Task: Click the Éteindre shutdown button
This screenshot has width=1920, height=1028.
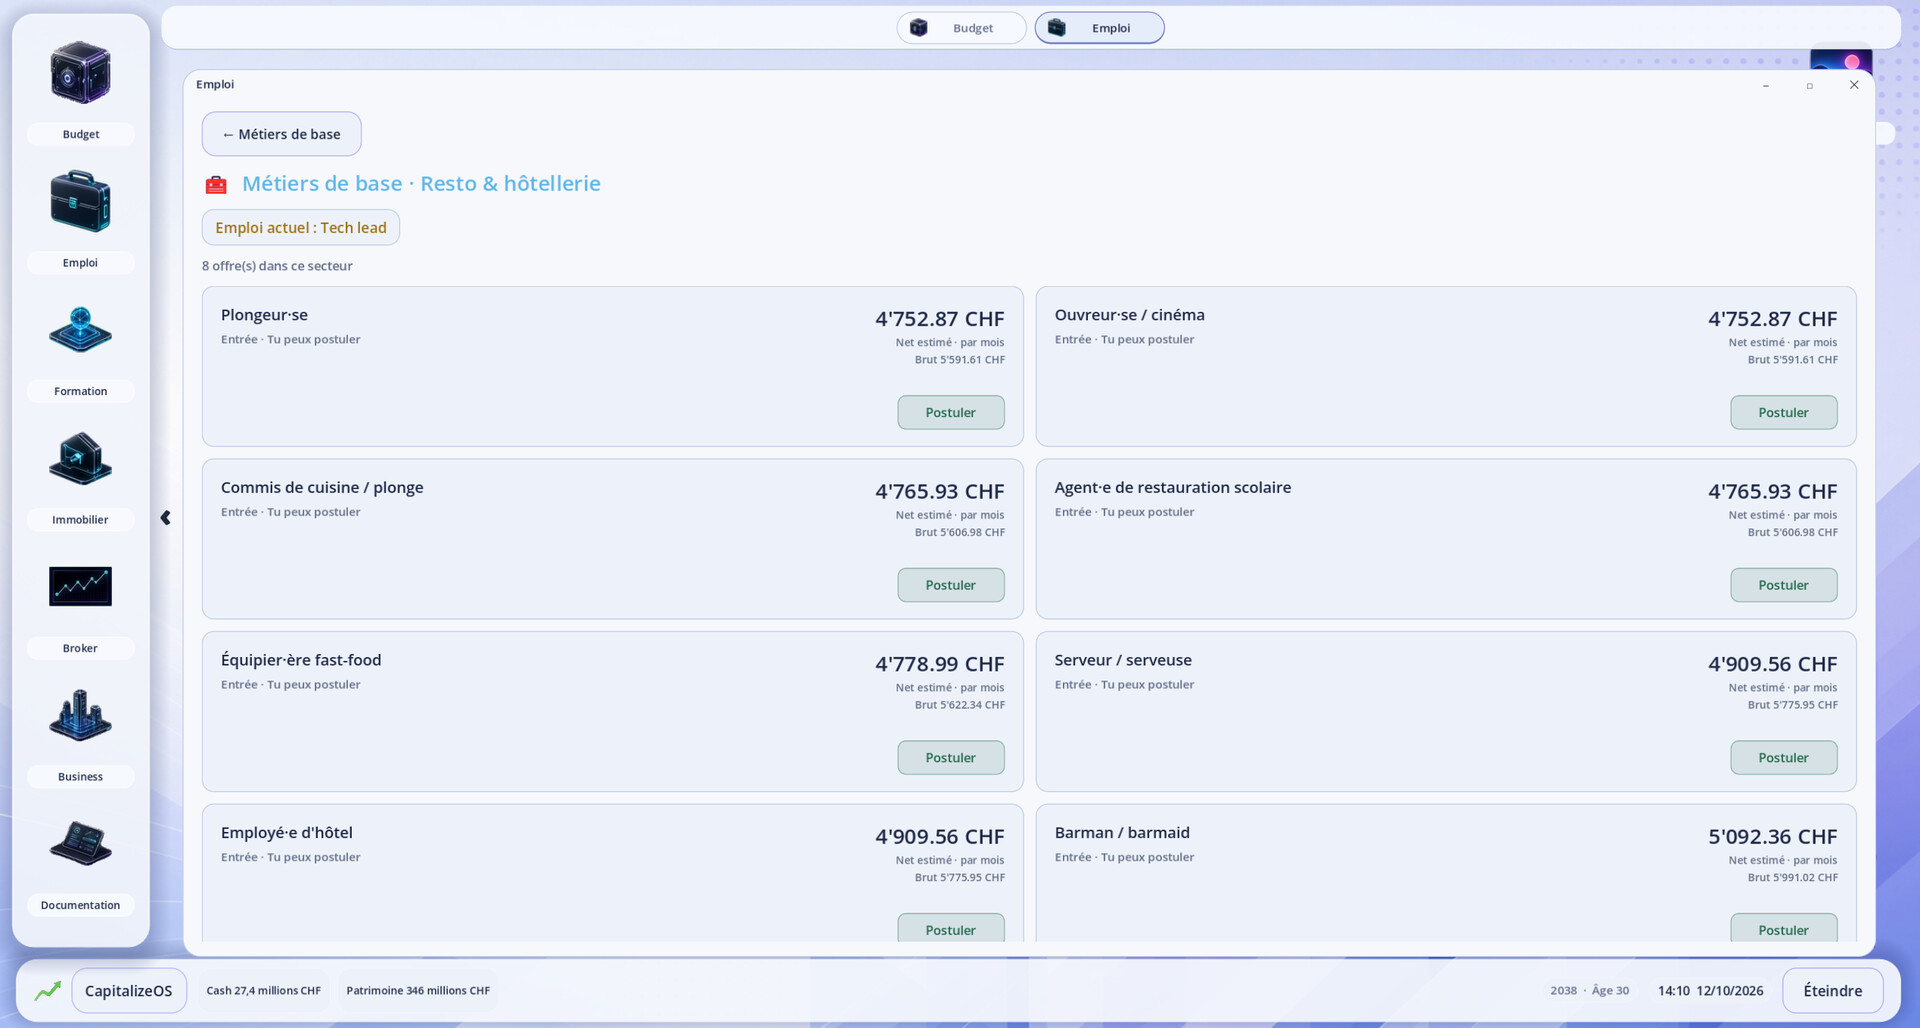Action: click(x=1832, y=991)
